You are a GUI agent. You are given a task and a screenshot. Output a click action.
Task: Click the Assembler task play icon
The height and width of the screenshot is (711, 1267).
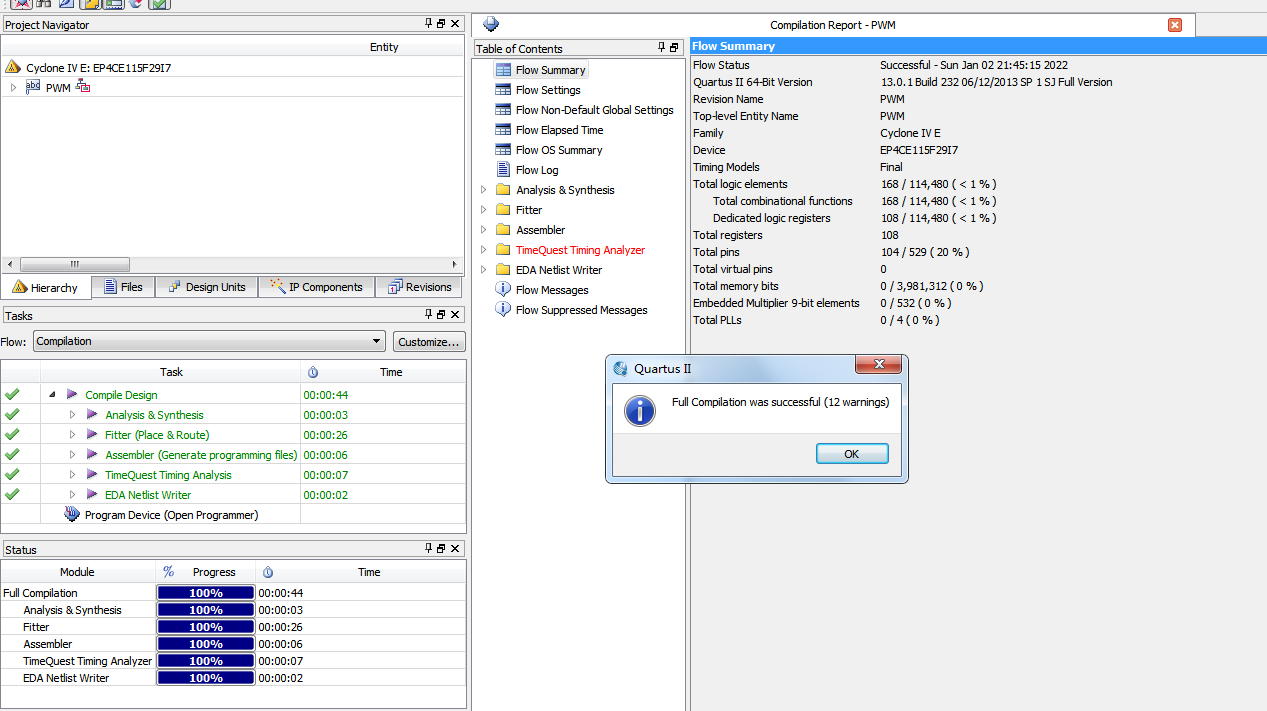coord(92,455)
